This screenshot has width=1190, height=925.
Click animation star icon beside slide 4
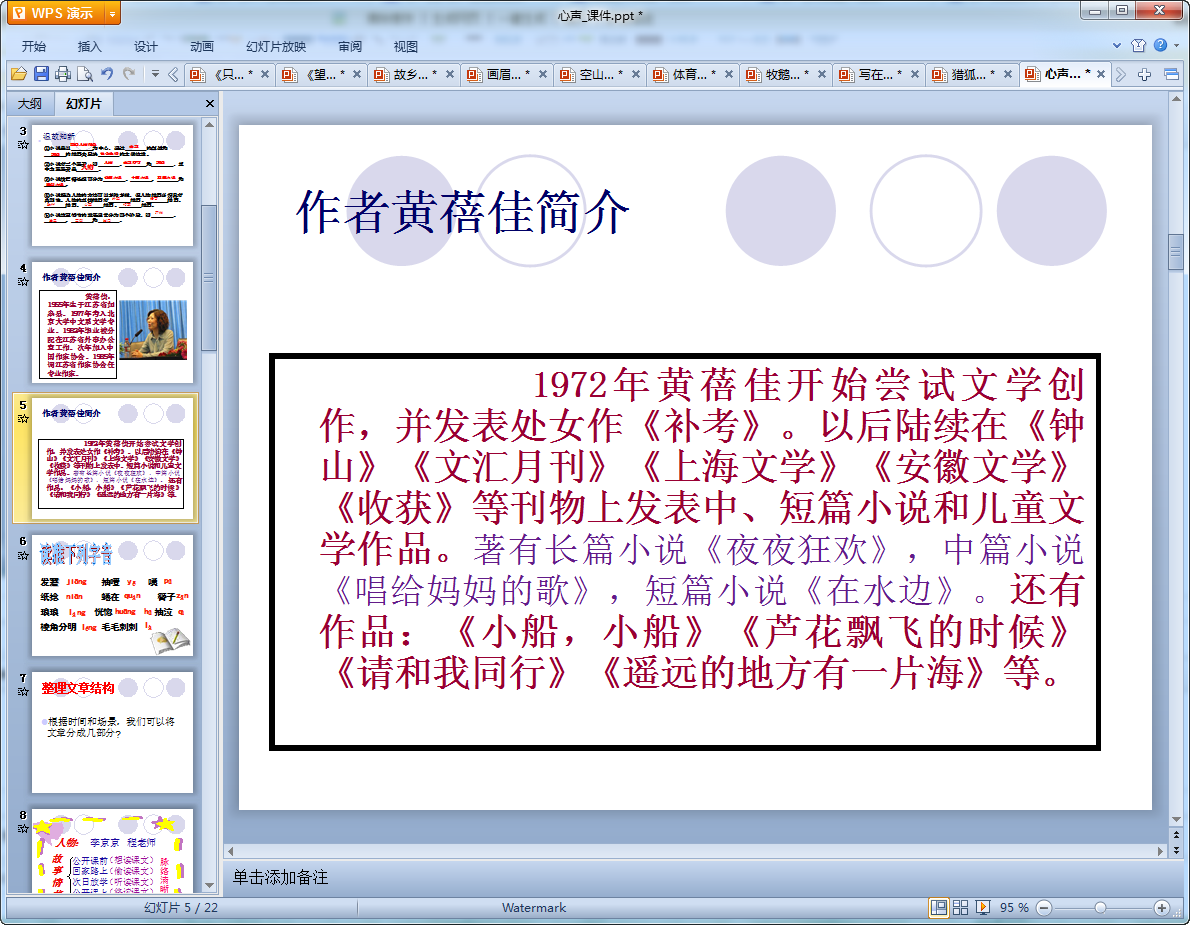(x=23, y=282)
